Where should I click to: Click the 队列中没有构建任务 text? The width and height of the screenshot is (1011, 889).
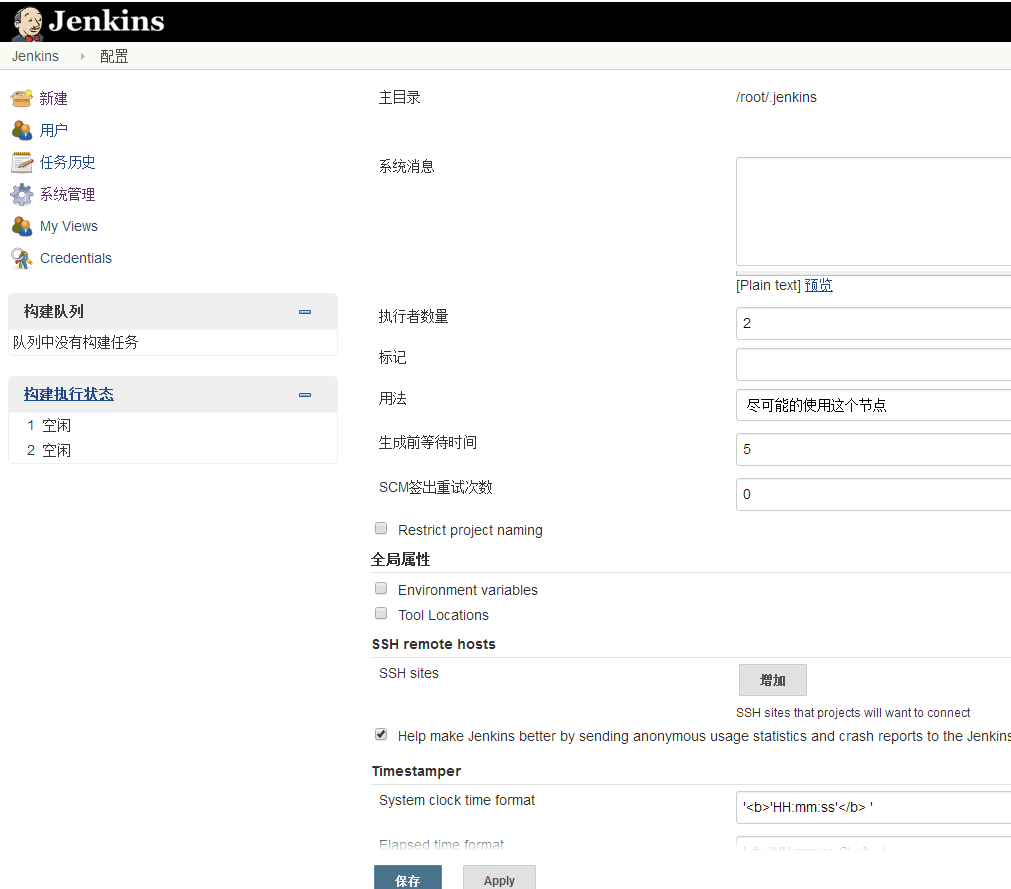click(75, 342)
